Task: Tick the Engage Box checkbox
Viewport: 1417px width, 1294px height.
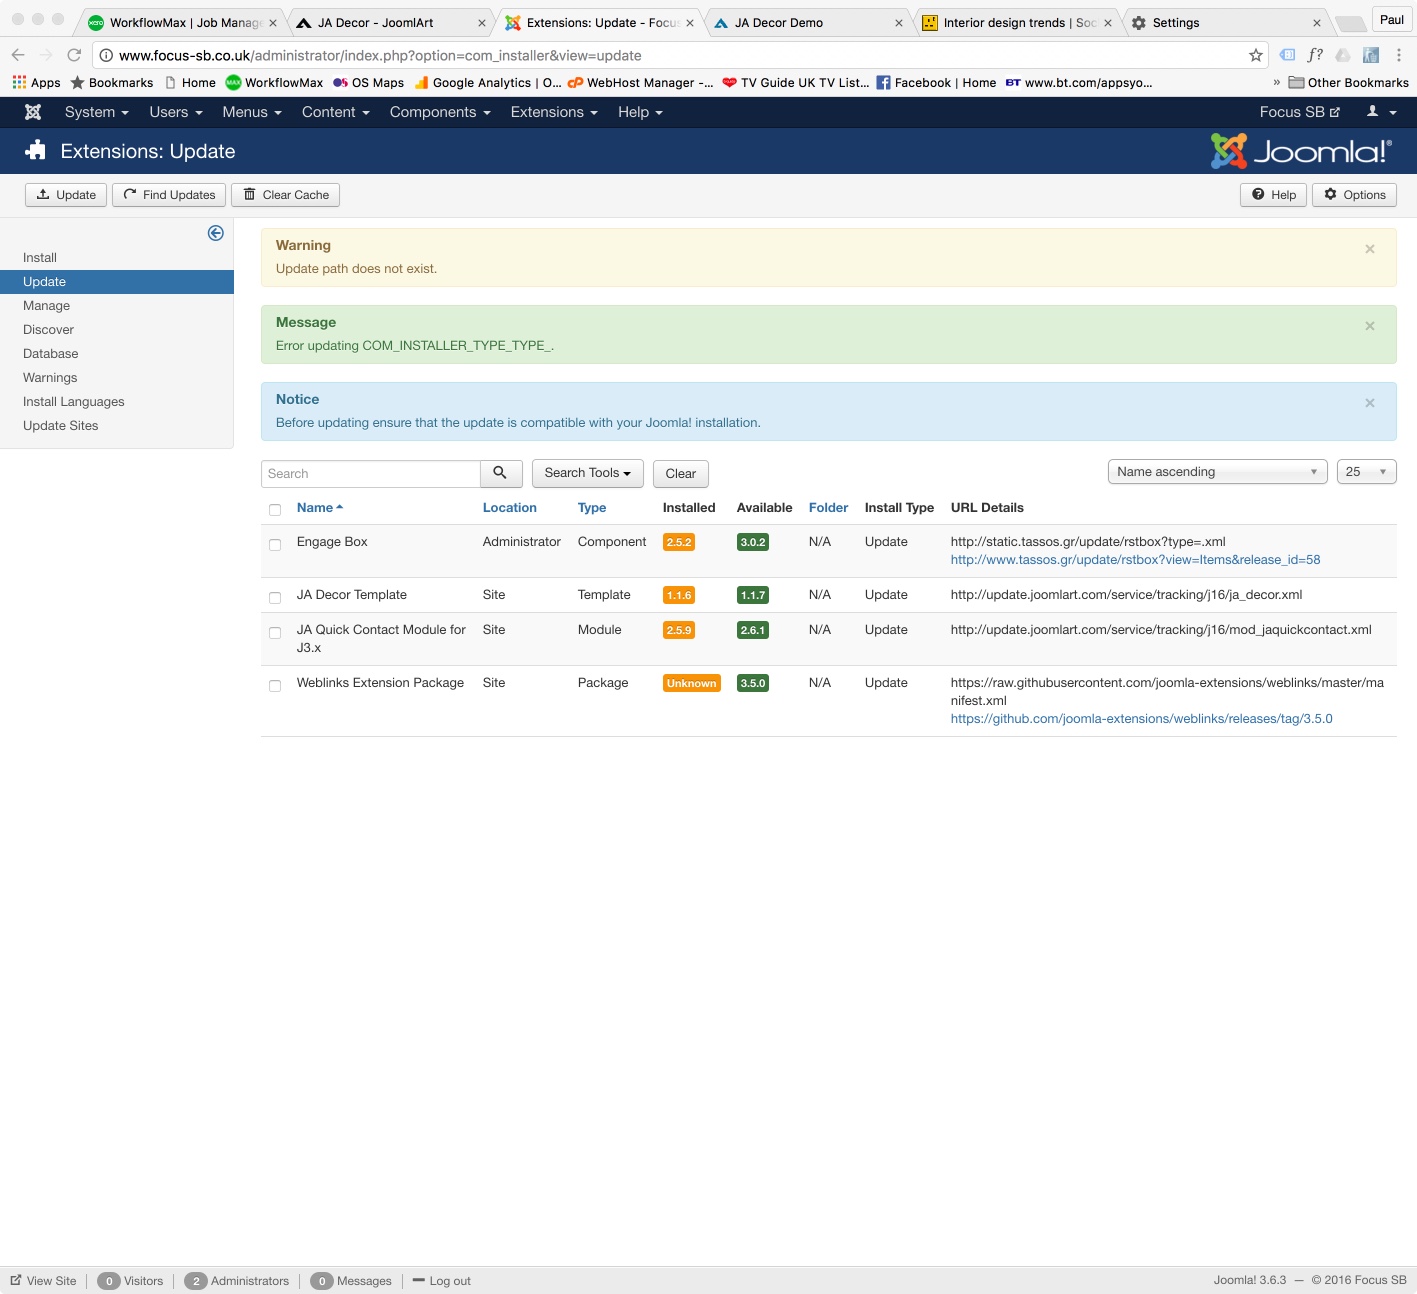Action: [x=275, y=545]
